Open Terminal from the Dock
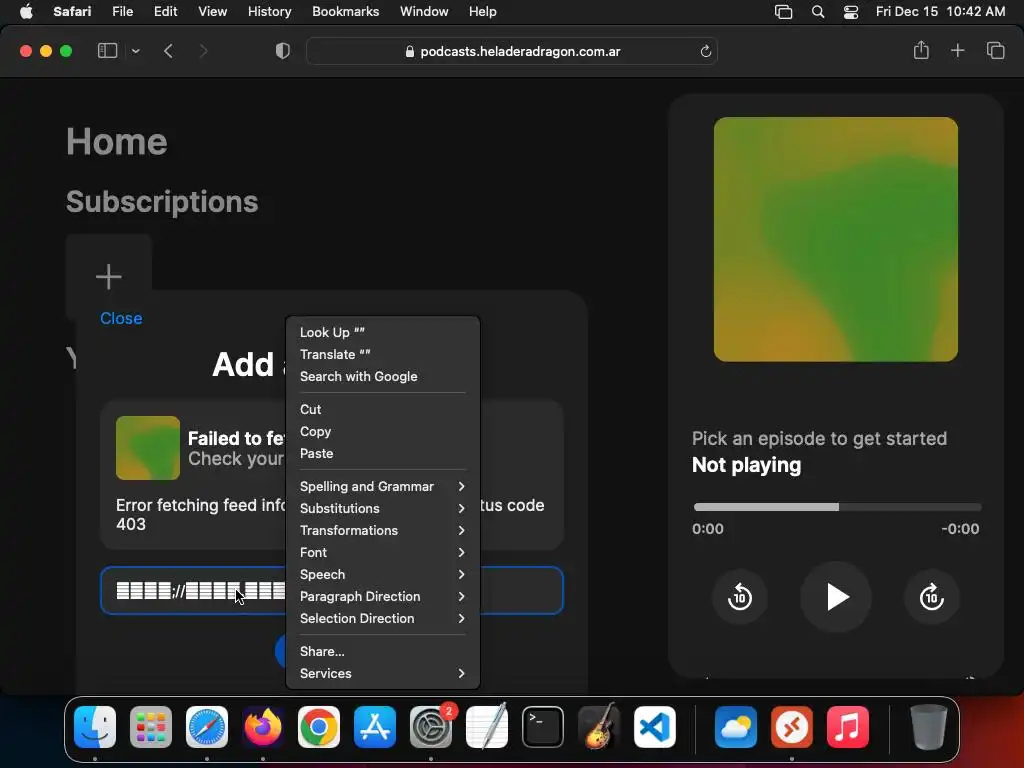 pyautogui.click(x=543, y=727)
